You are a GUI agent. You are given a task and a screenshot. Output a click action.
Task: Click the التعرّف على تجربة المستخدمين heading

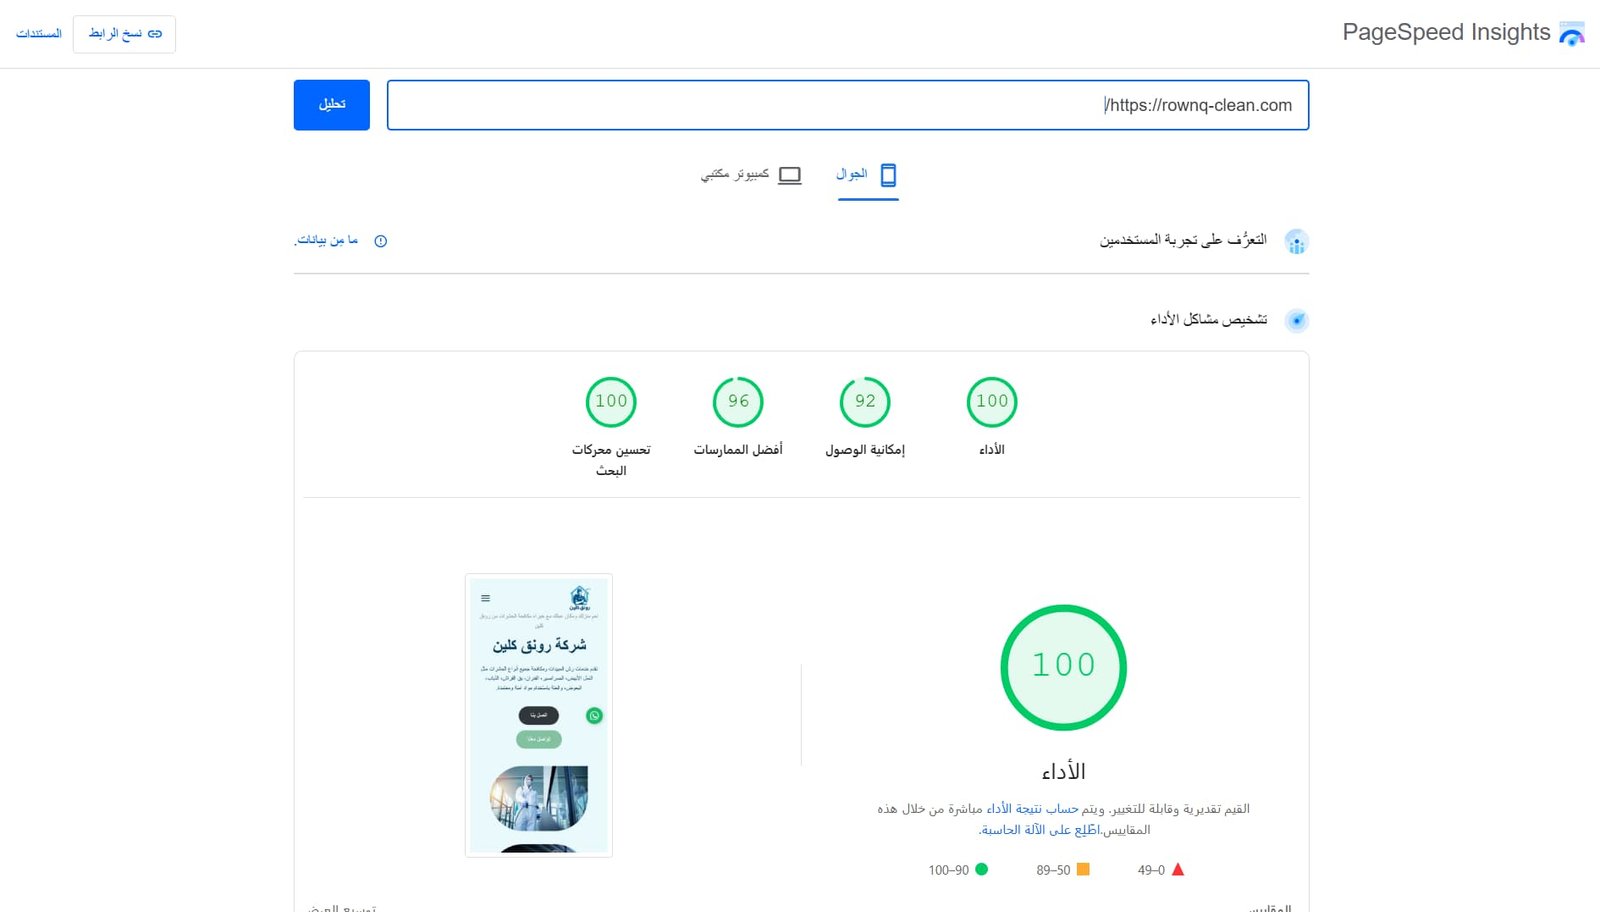pos(1183,240)
